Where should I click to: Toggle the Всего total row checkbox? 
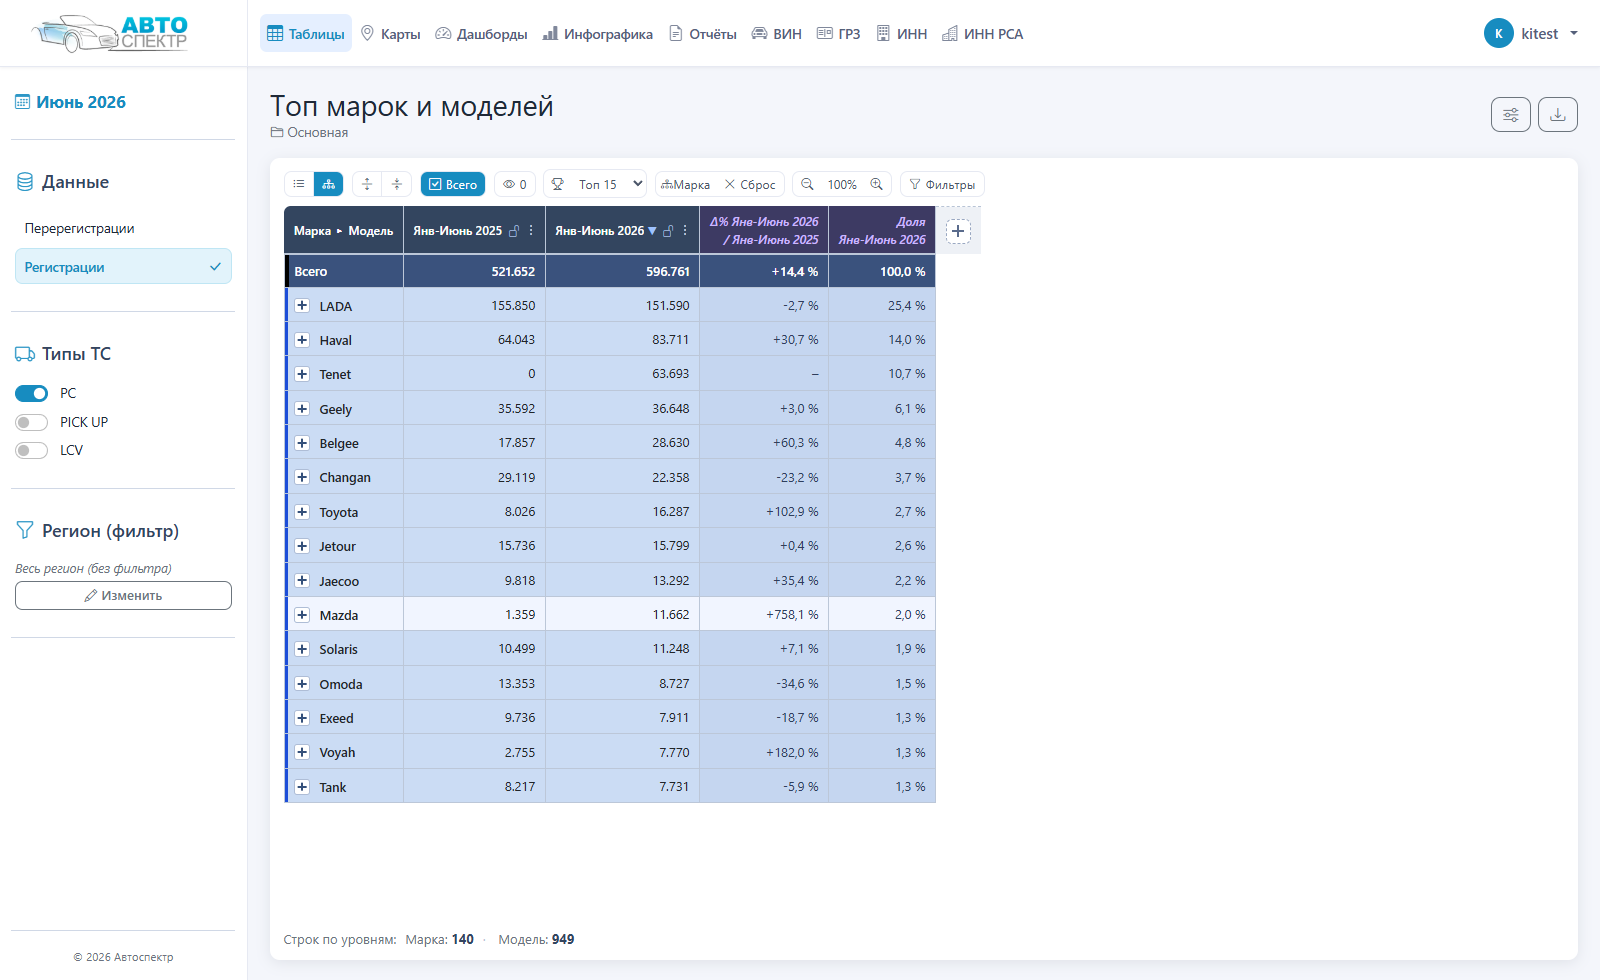[453, 184]
